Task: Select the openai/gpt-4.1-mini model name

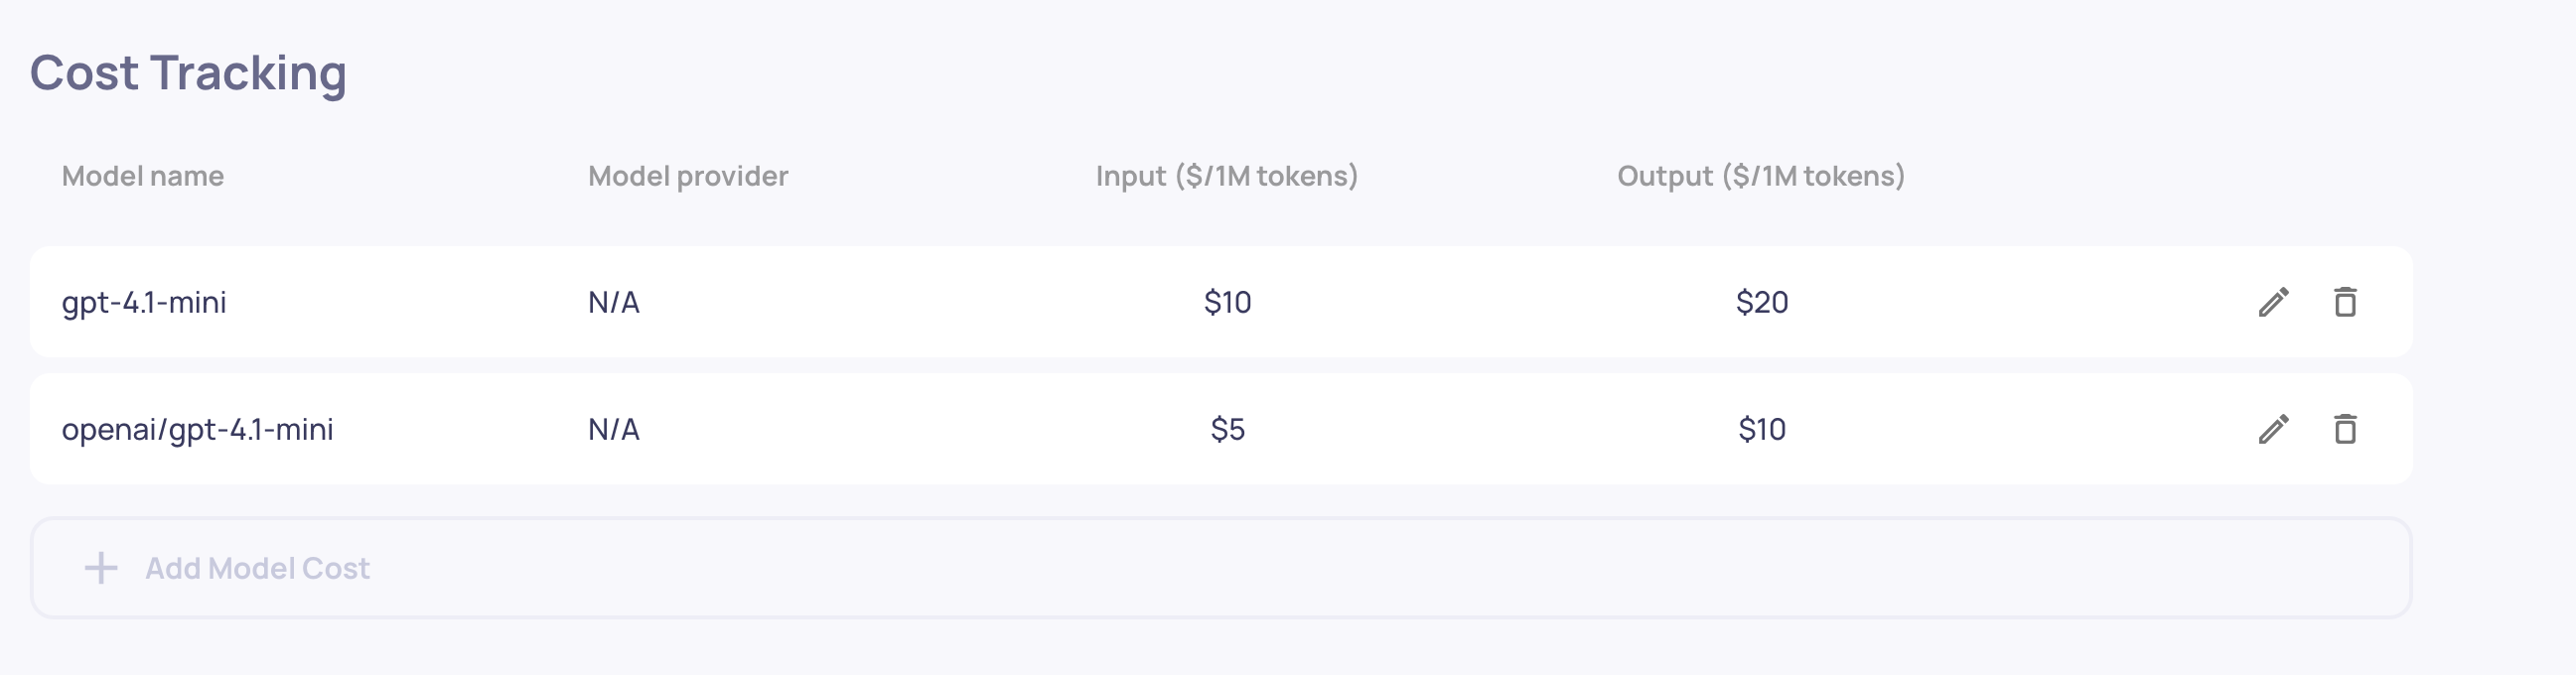Action: pyautogui.click(x=197, y=429)
